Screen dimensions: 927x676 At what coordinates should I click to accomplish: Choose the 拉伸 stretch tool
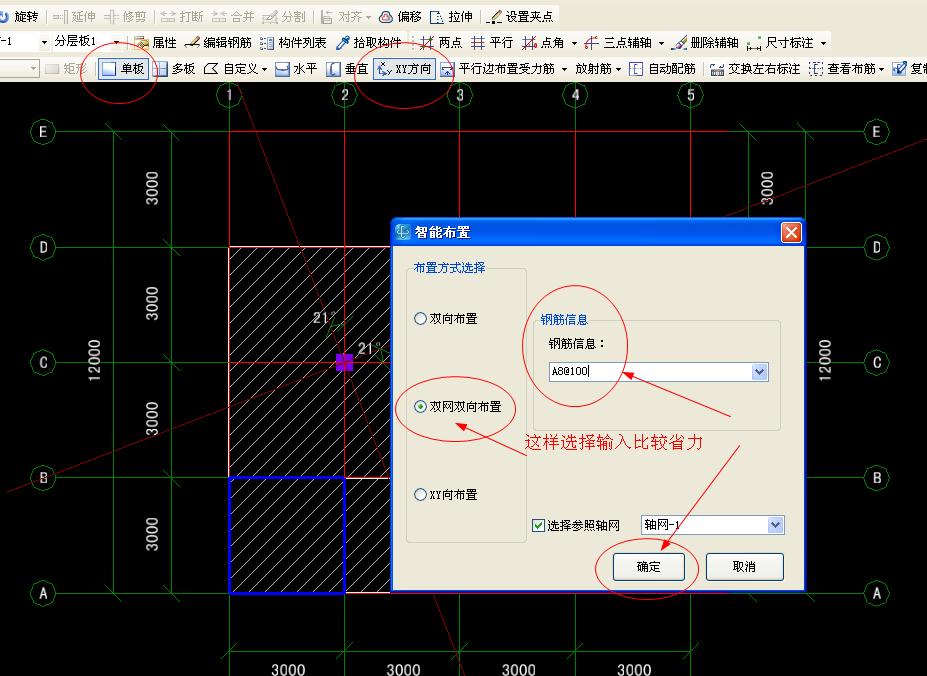[x=452, y=17]
